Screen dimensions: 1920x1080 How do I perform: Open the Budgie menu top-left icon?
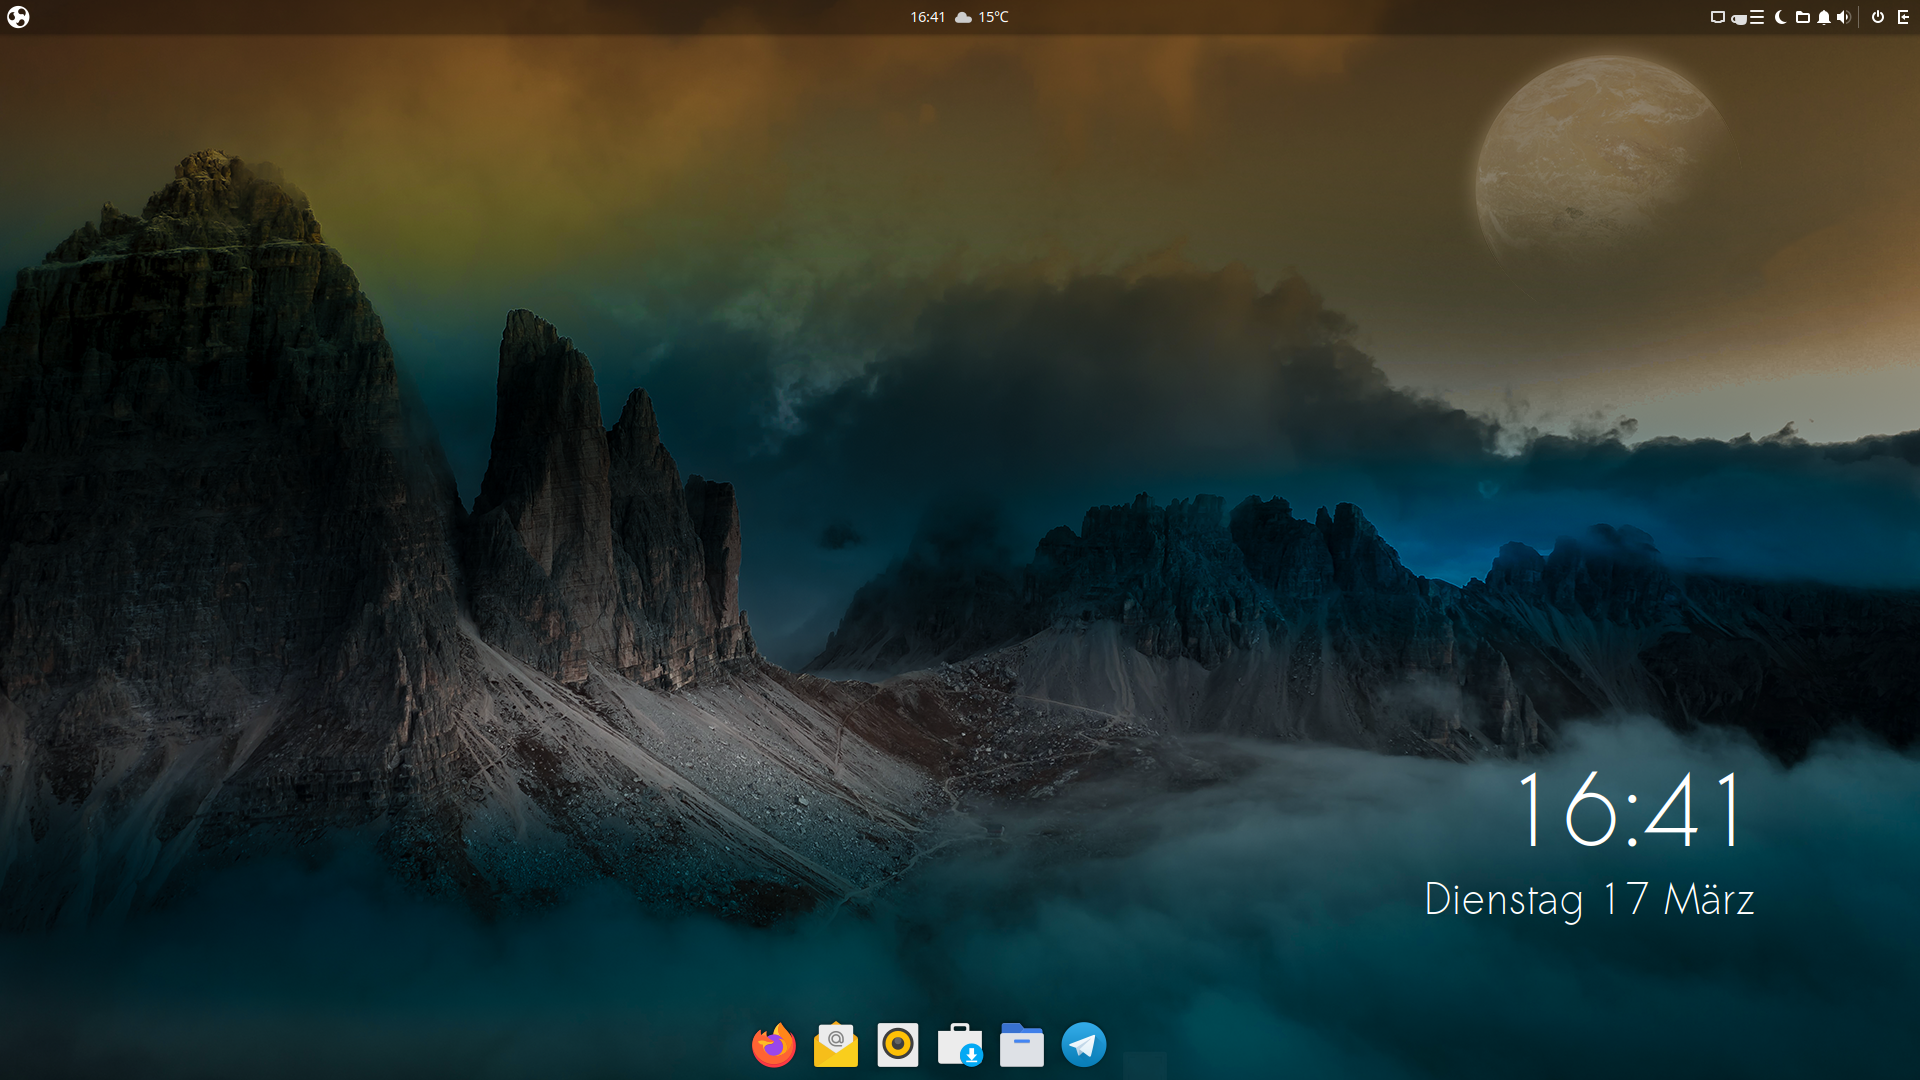(x=18, y=17)
